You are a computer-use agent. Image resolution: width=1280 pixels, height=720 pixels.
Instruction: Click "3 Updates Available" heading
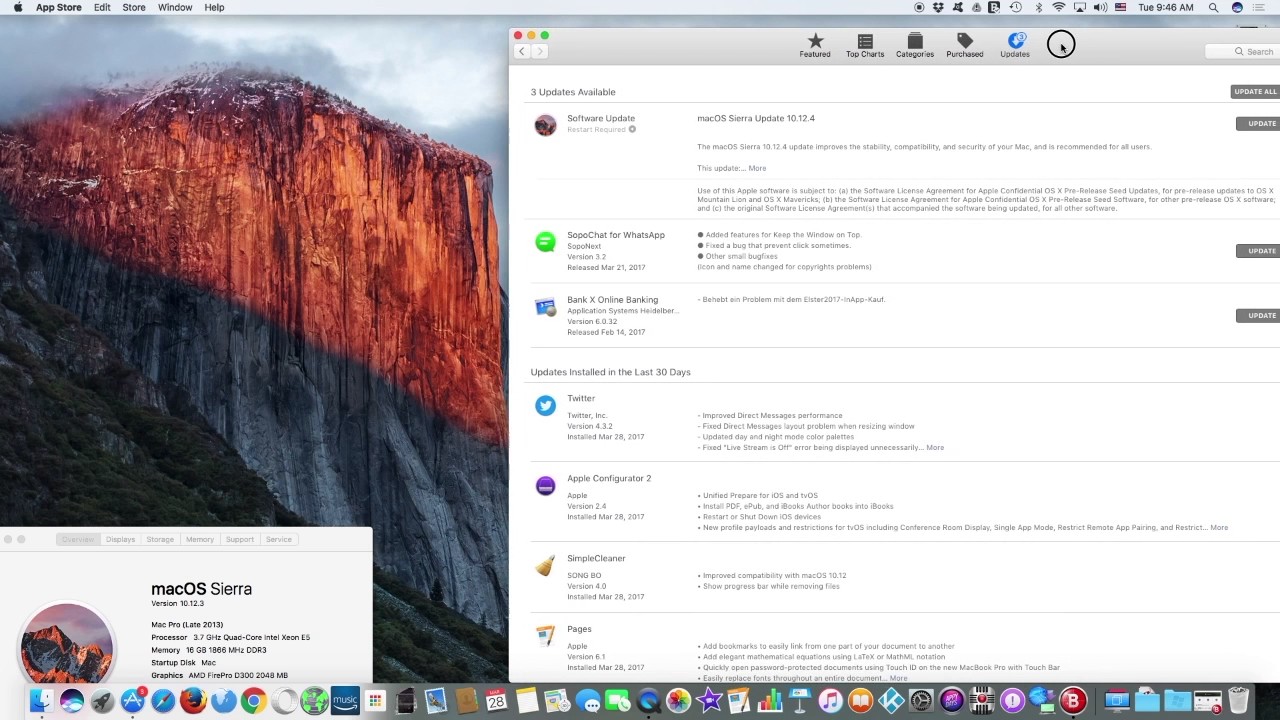(x=573, y=92)
